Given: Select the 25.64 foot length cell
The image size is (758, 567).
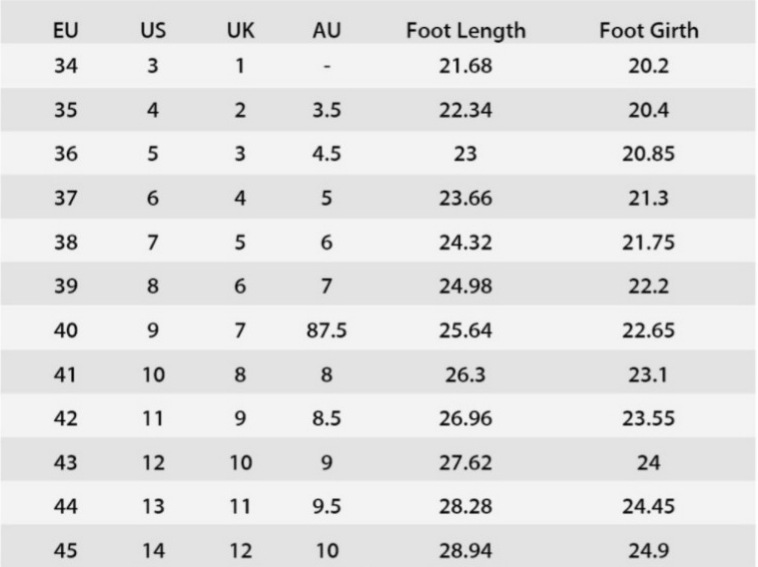Looking at the screenshot, I should pyautogui.click(x=465, y=330).
